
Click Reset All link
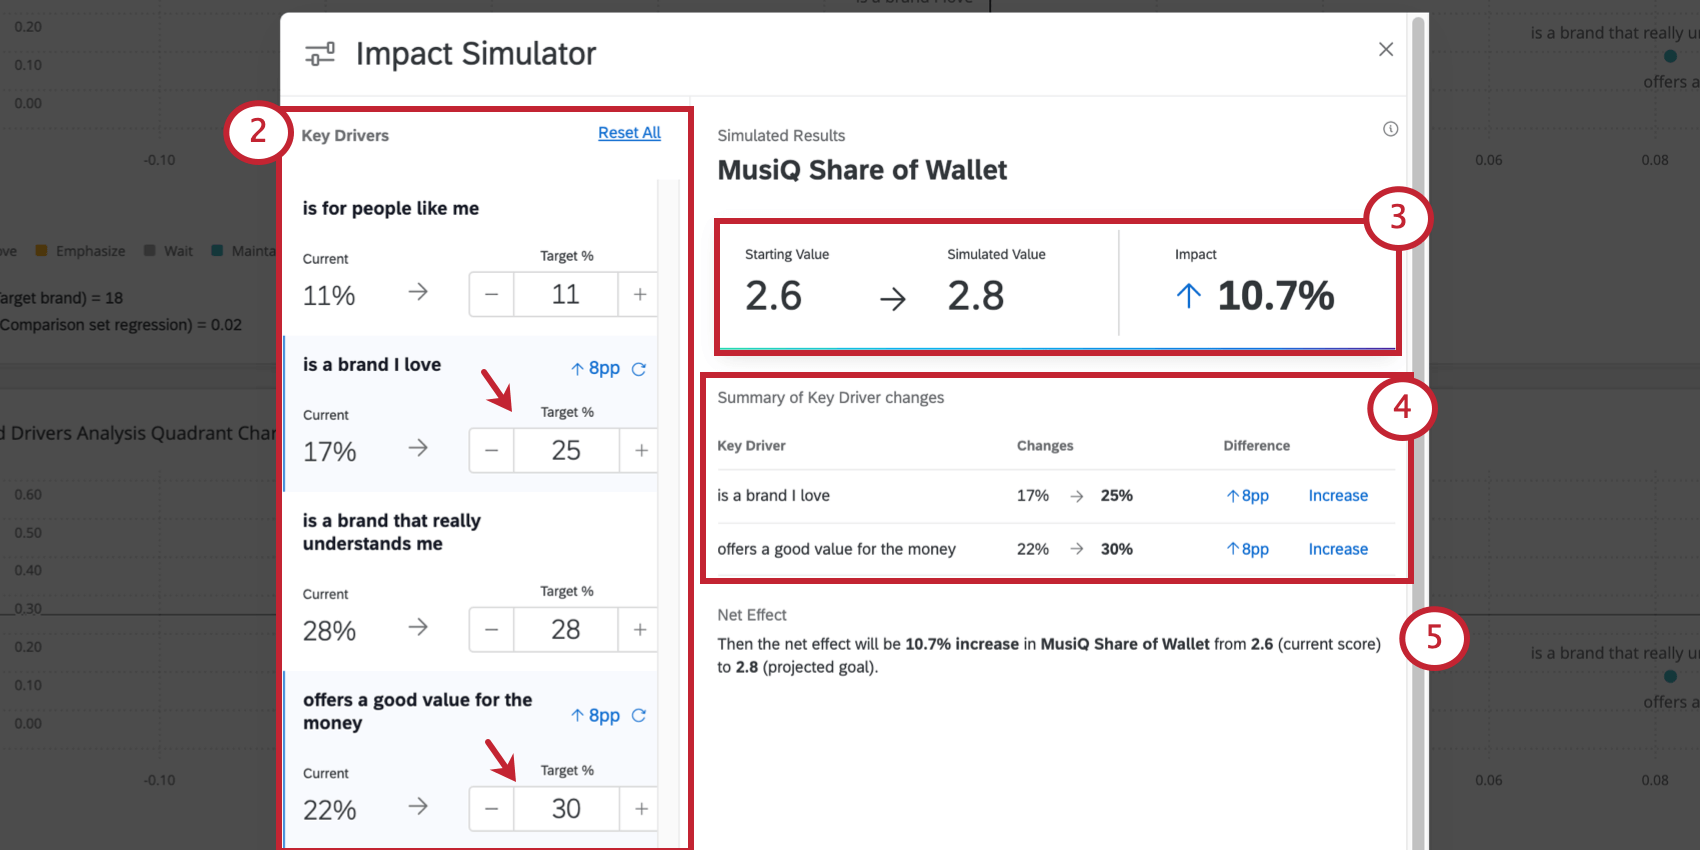(629, 133)
